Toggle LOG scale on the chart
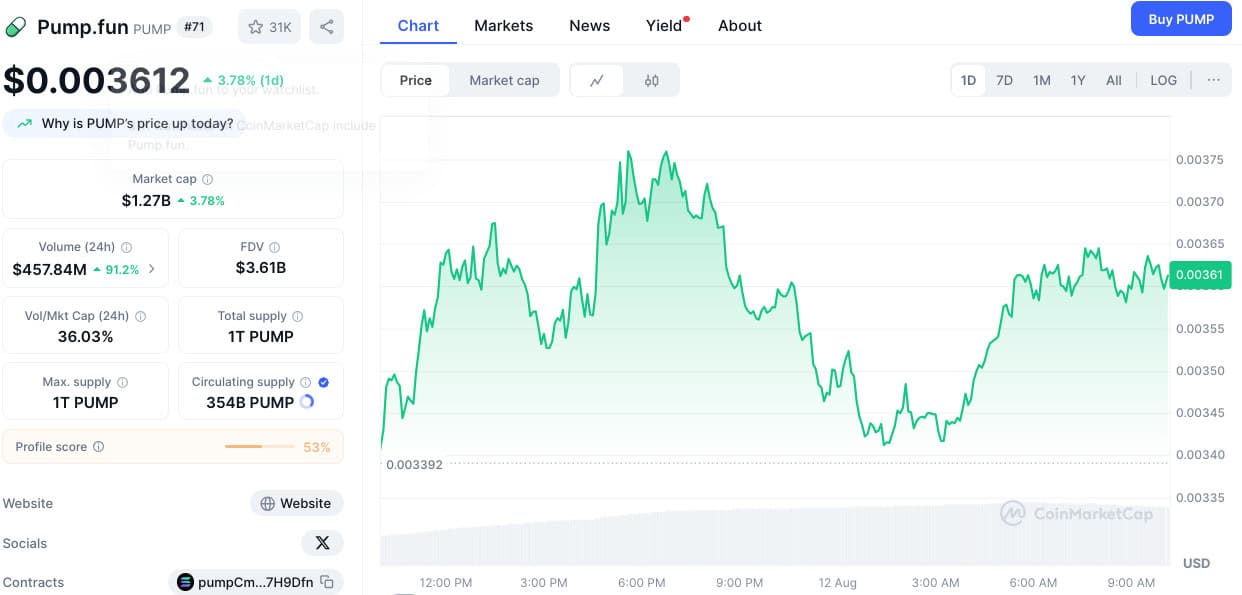 1163,80
